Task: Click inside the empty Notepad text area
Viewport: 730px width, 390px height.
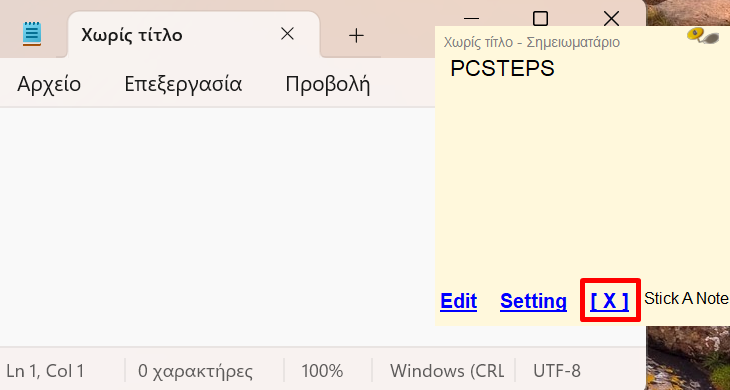Action: (x=217, y=227)
